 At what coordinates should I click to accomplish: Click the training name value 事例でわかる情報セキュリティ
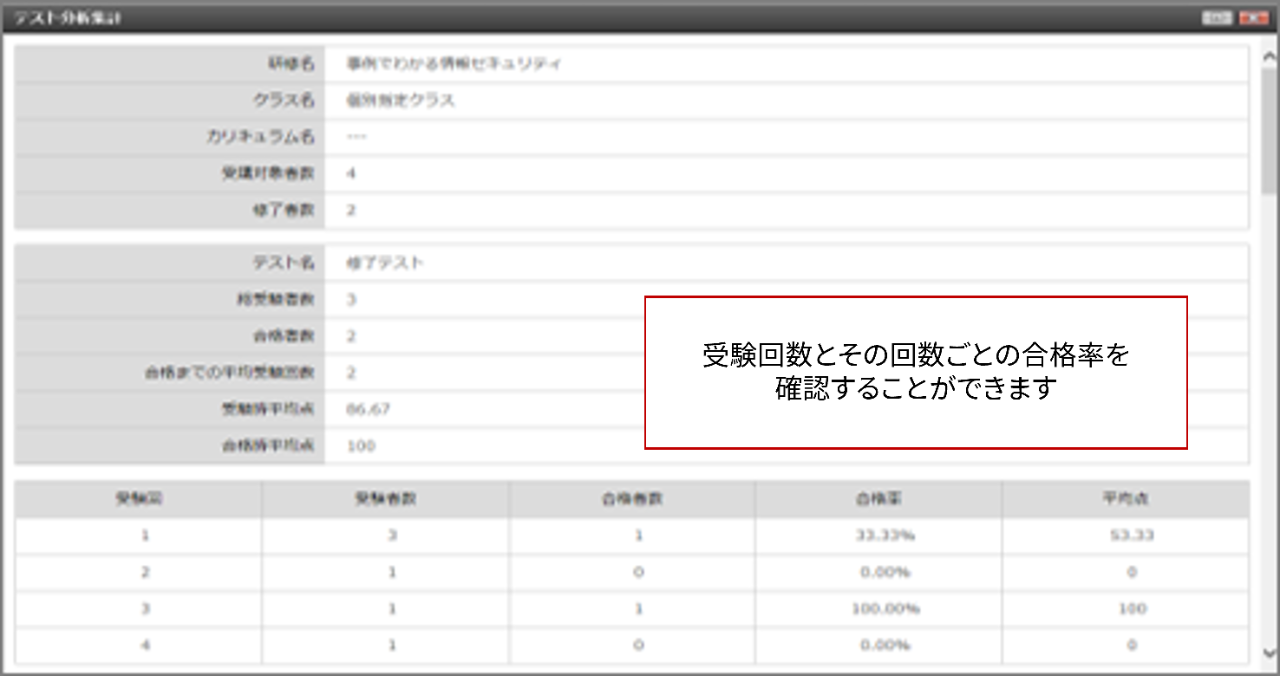453,64
